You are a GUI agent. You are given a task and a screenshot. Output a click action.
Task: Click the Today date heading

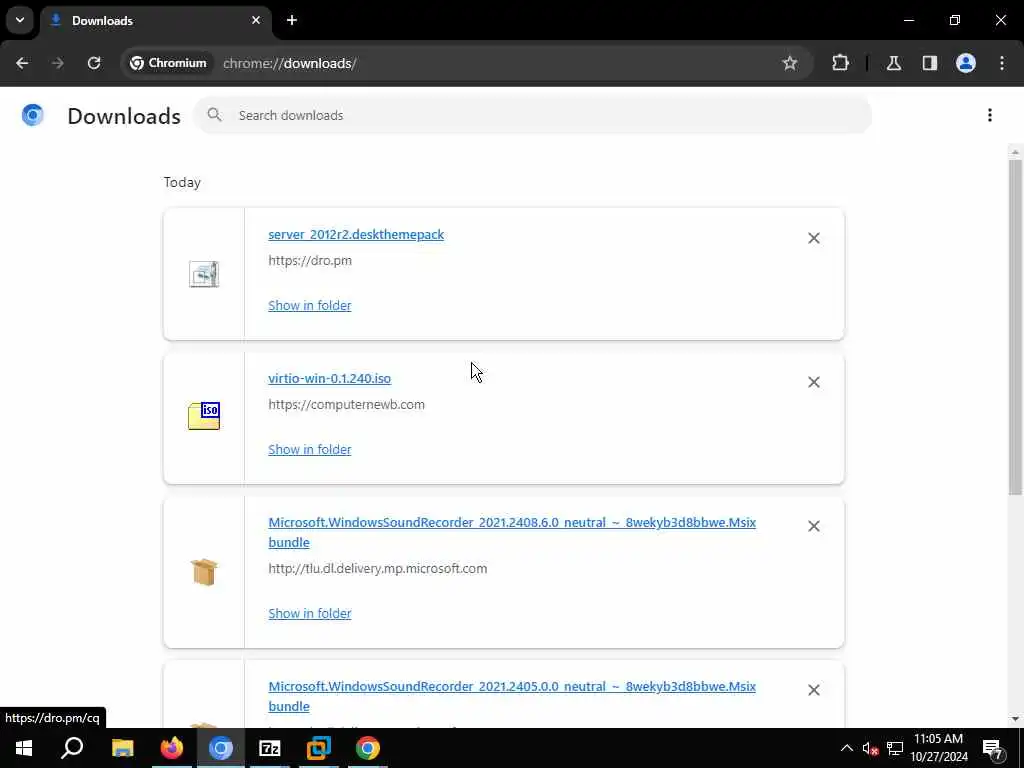tap(182, 182)
